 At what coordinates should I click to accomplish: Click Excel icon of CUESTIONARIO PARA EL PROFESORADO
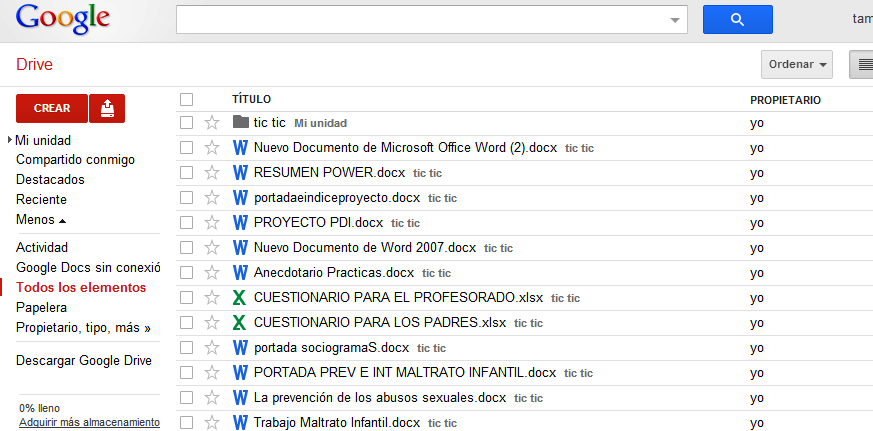coord(240,297)
